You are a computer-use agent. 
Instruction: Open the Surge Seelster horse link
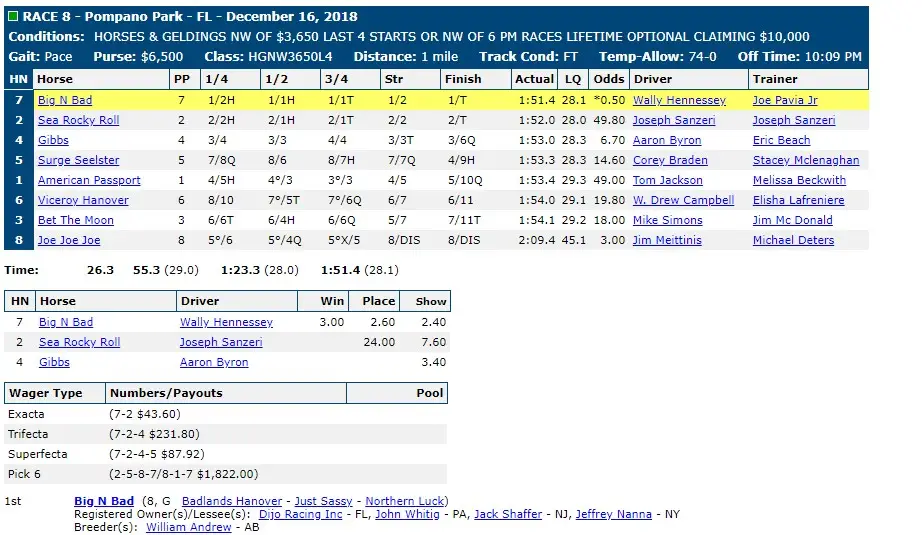click(x=79, y=160)
